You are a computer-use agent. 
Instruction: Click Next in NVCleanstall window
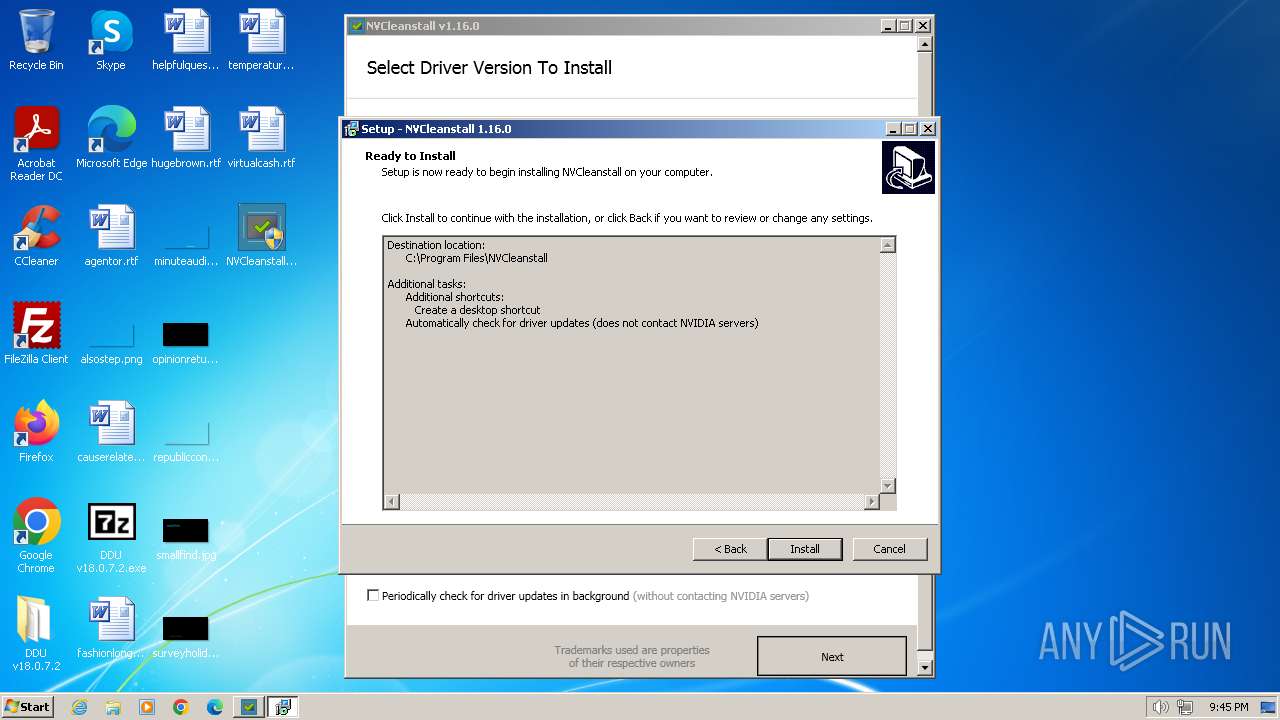click(832, 657)
